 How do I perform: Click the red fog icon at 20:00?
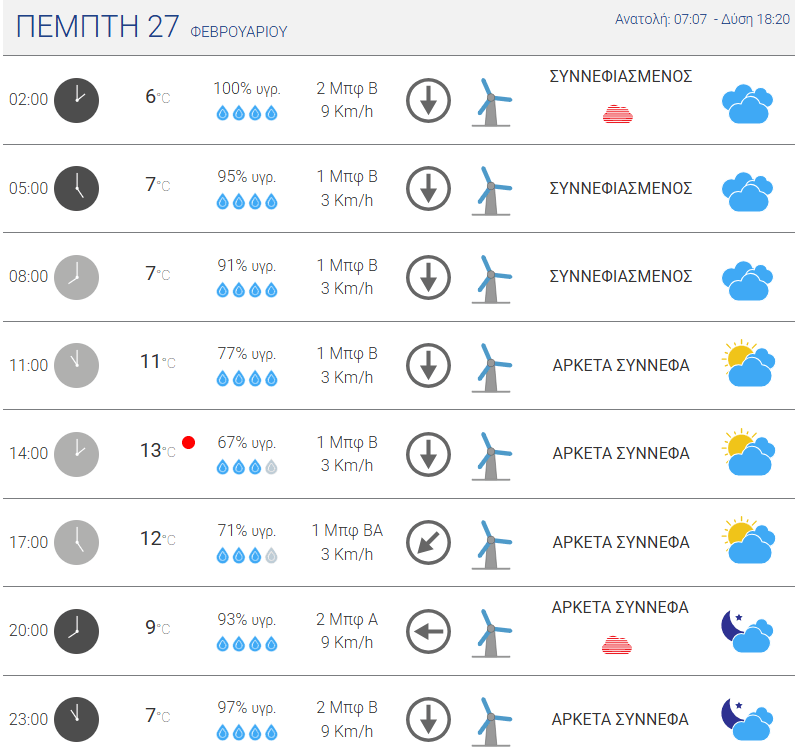[617, 645]
